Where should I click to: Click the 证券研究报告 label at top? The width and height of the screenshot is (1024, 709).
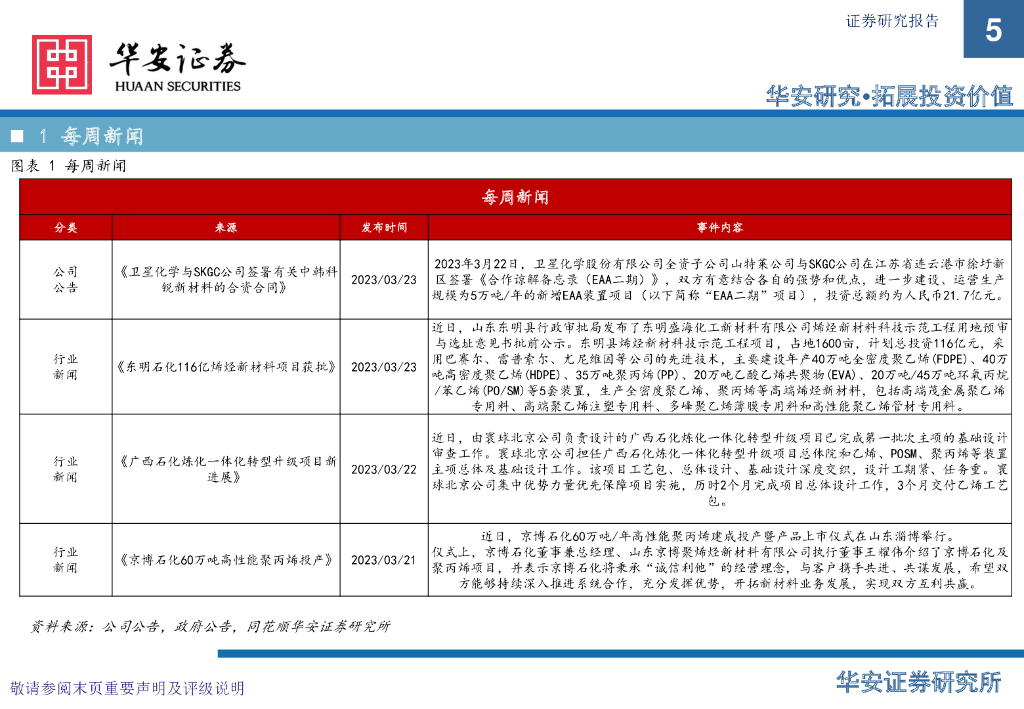click(x=892, y=21)
